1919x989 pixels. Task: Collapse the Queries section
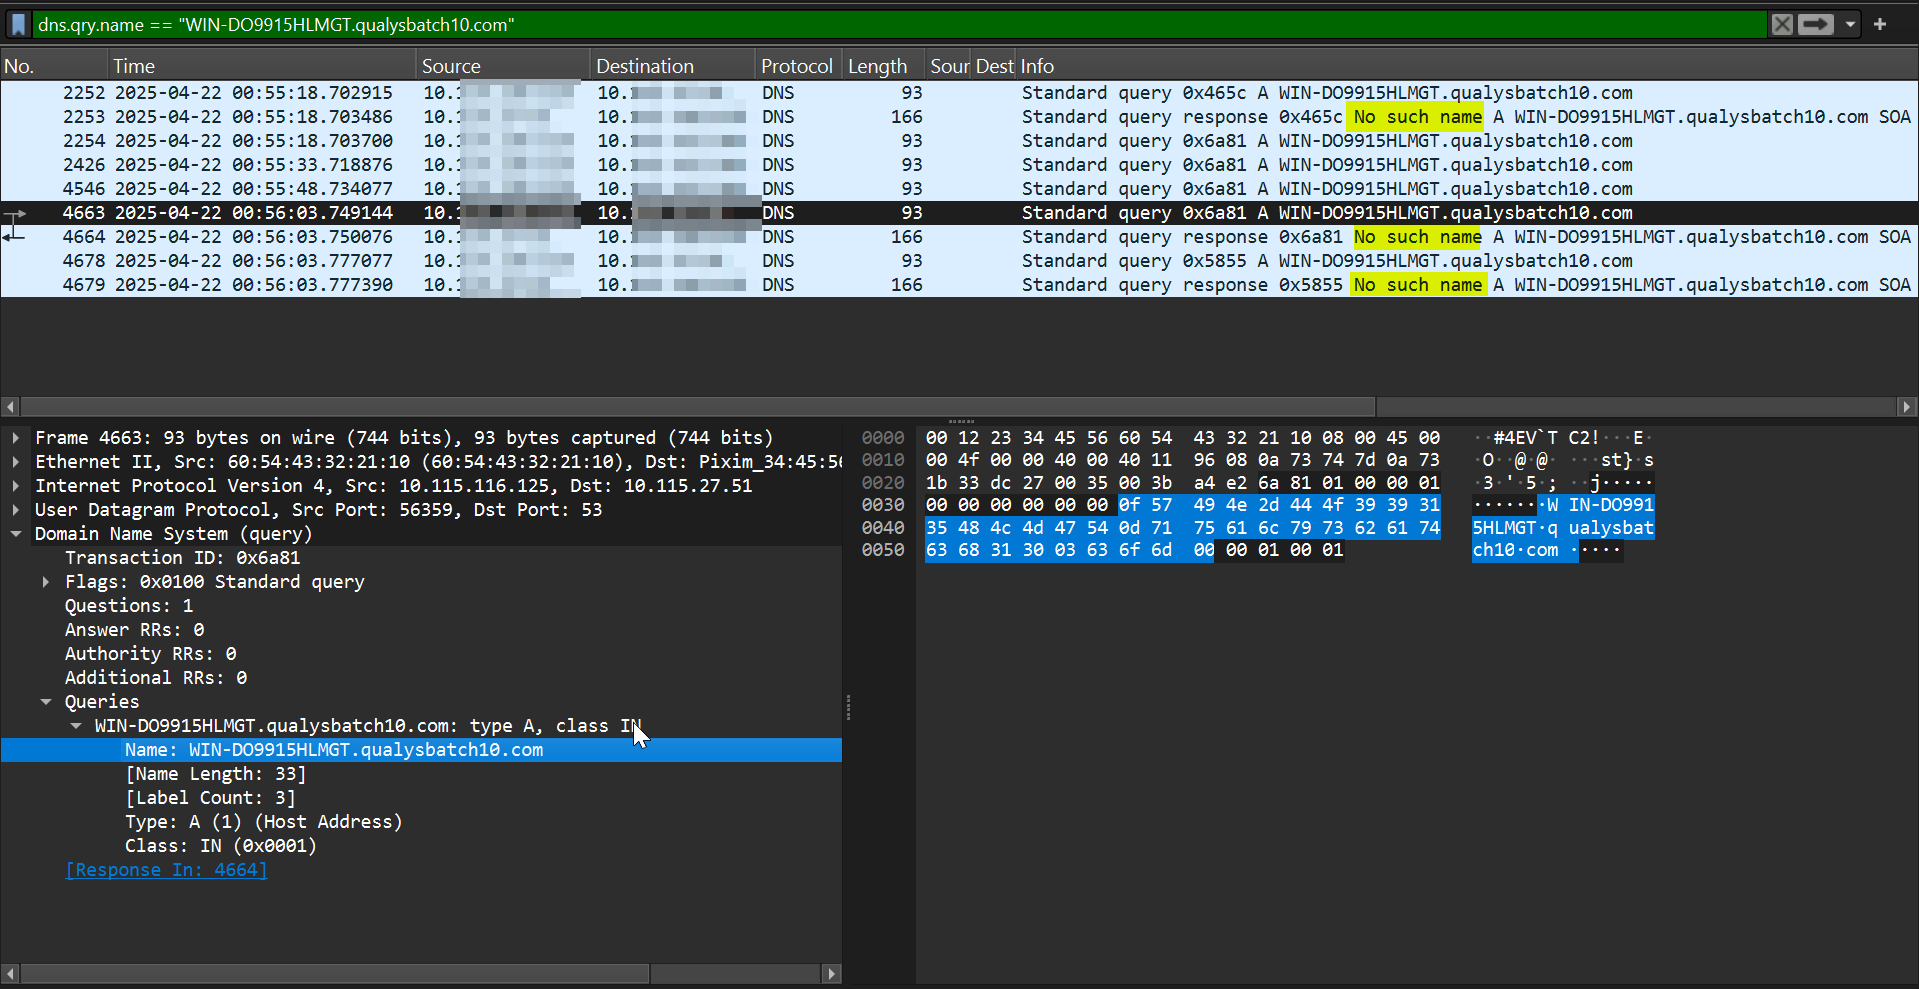pyautogui.click(x=46, y=701)
